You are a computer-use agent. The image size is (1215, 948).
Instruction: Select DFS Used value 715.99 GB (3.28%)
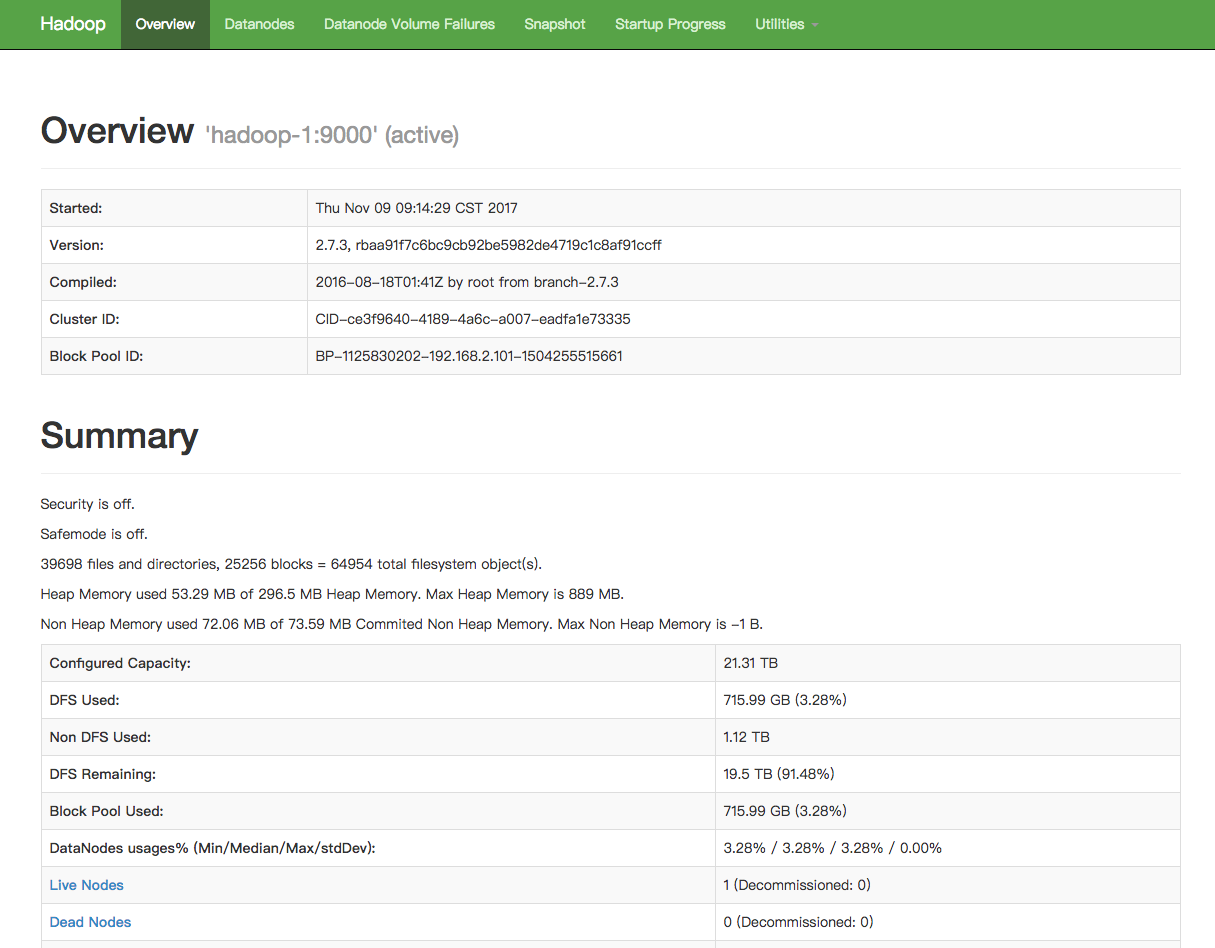[x=785, y=700]
